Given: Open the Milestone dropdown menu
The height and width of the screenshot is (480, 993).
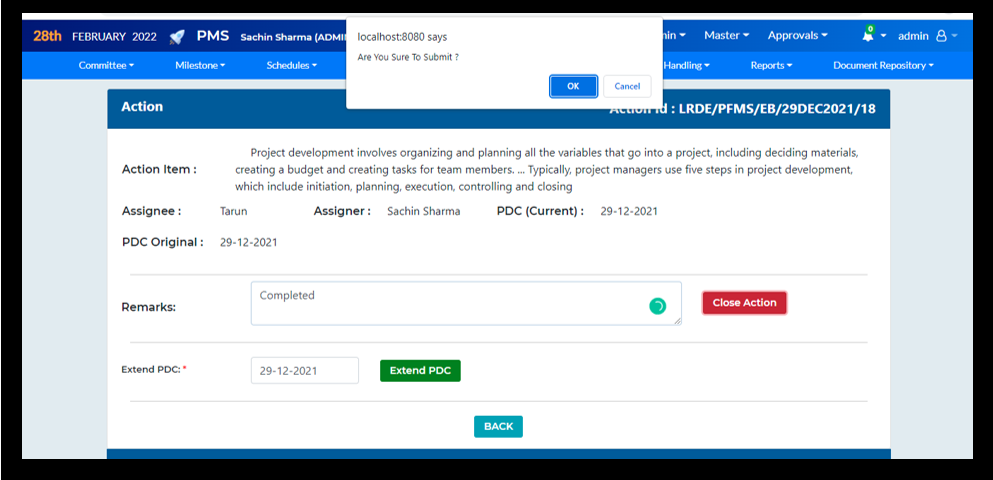Looking at the screenshot, I should (200, 65).
